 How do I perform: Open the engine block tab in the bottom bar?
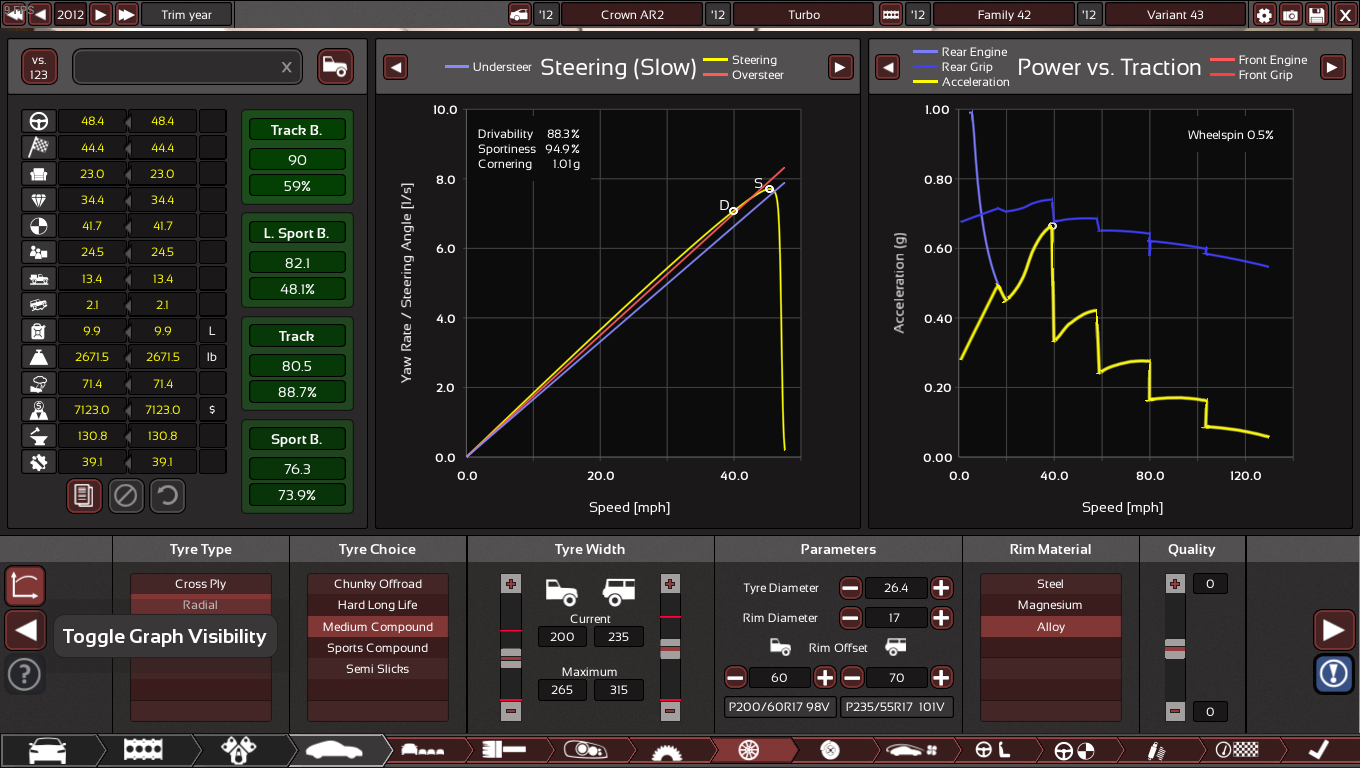click(x=143, y=751)
